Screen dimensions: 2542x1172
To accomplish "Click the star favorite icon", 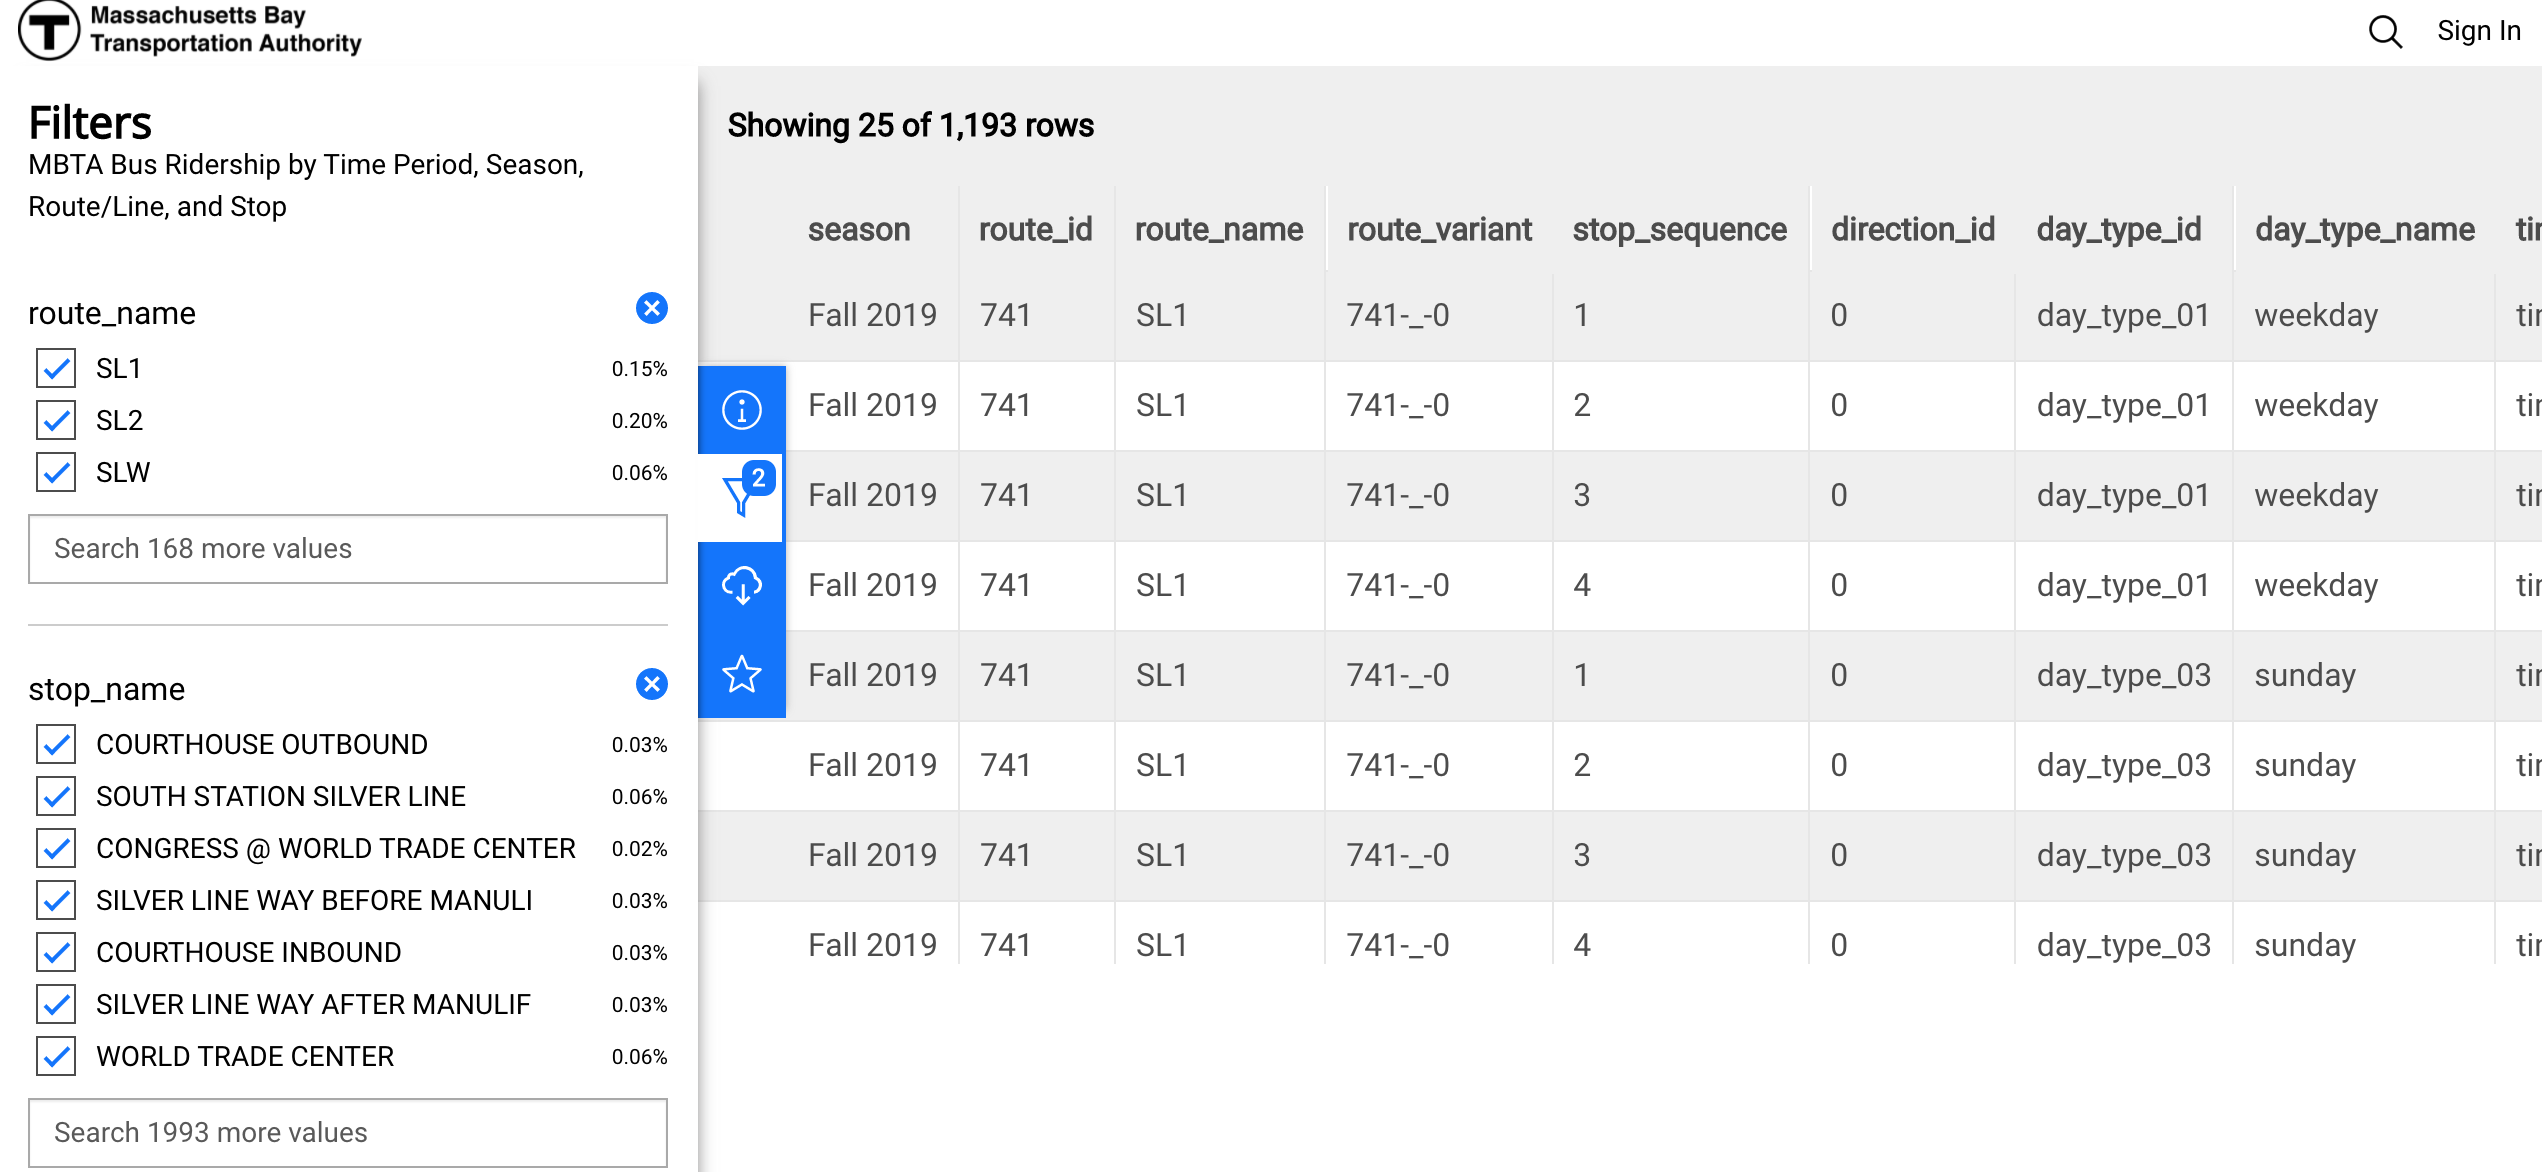I will tap(742, 674).
